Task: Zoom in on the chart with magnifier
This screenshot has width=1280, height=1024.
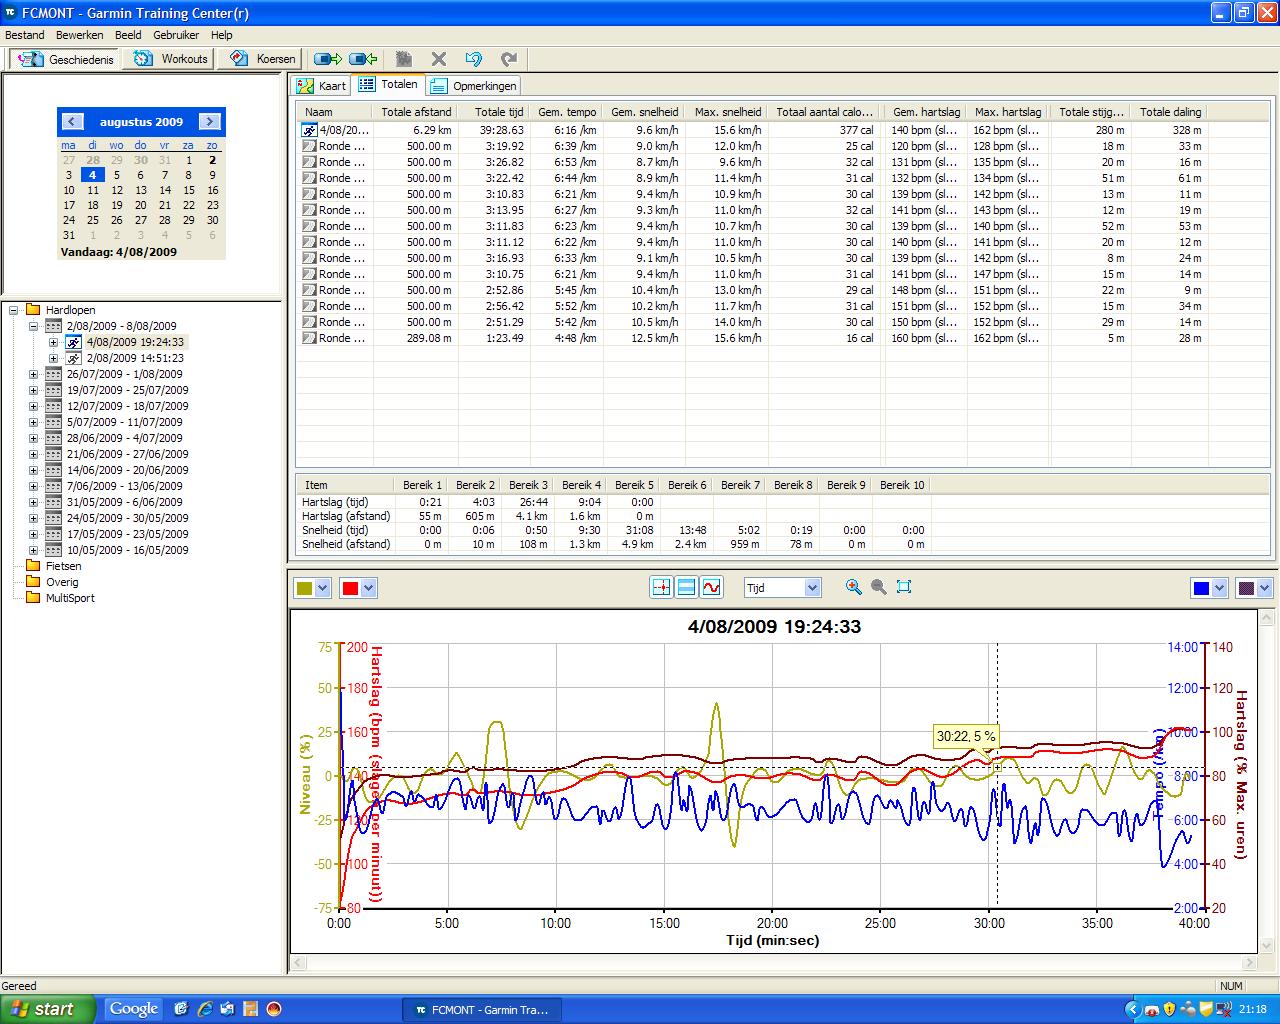Action: click(853, 587)
